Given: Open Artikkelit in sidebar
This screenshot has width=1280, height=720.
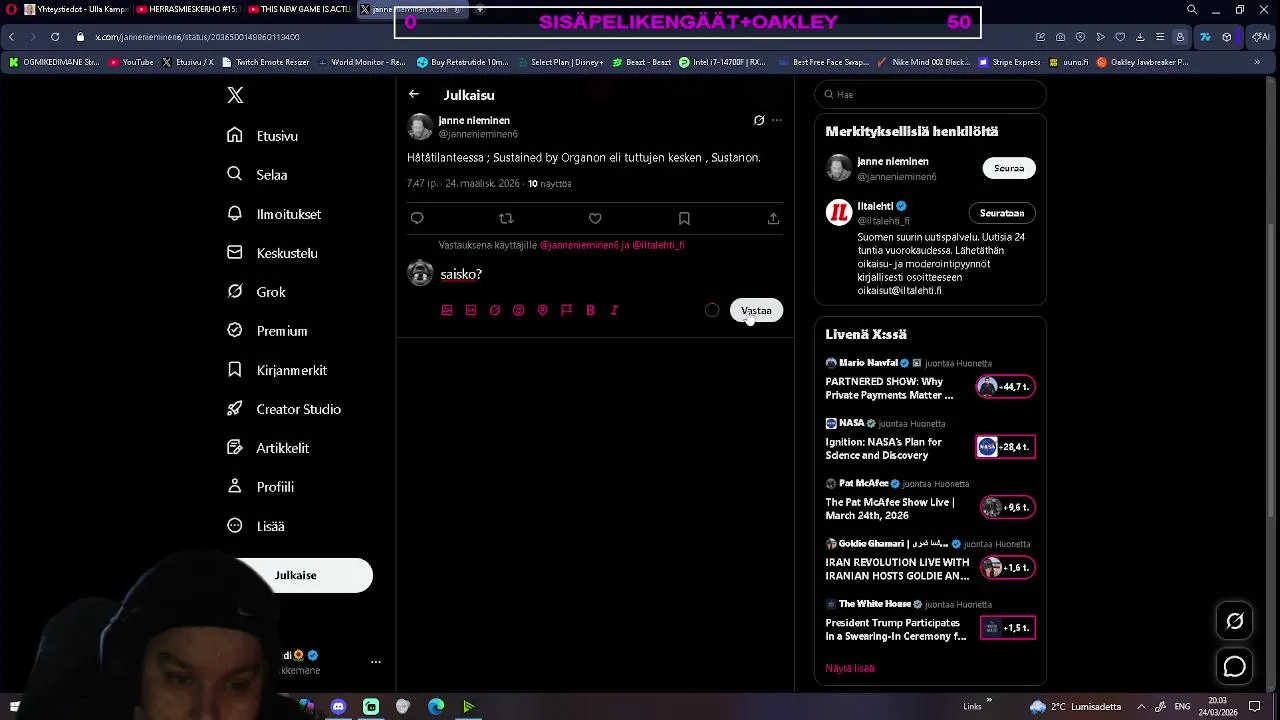Looking at the screenshot, I should (x=268, y=448).
